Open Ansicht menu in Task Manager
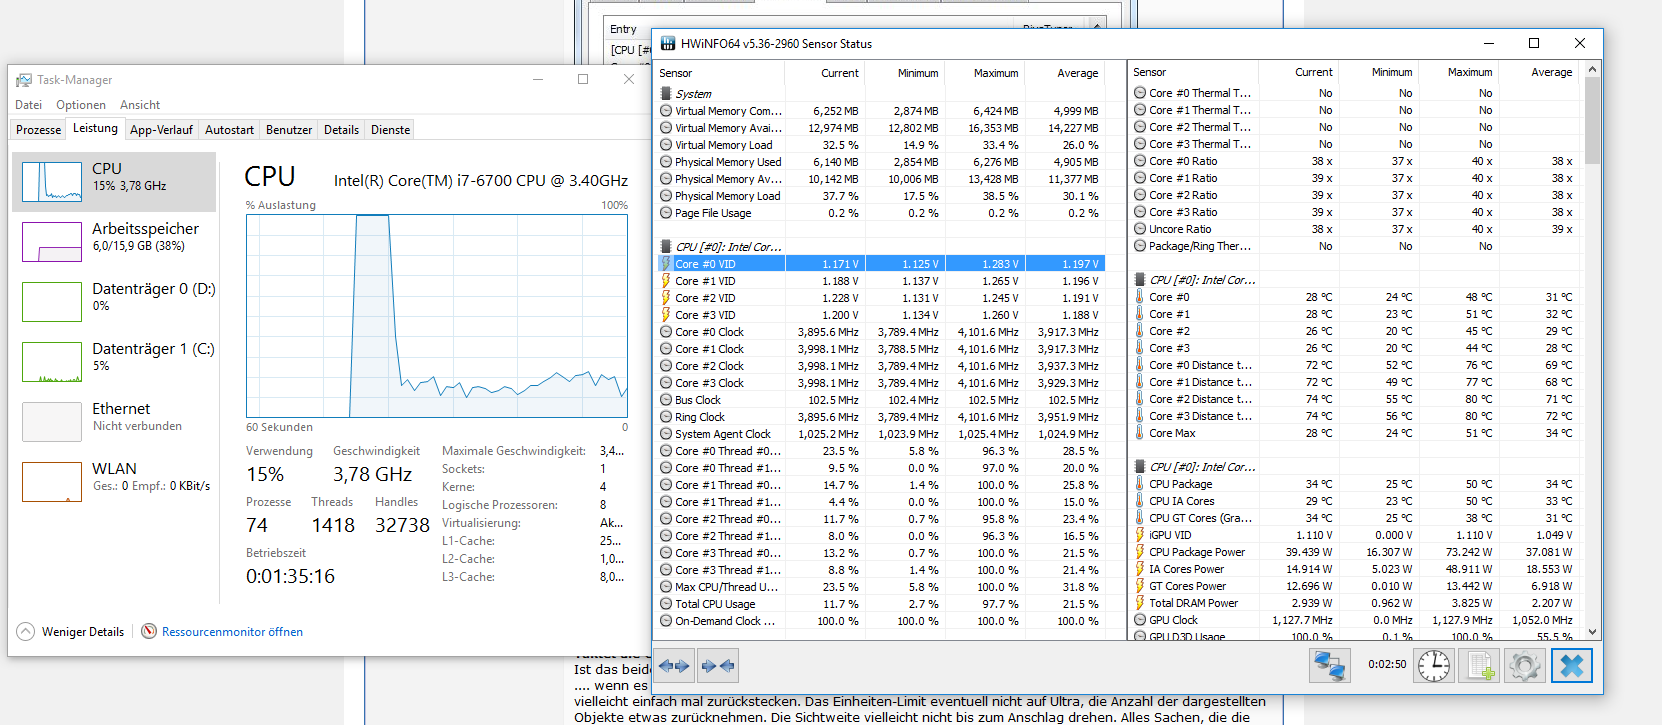 click(140, 105)
